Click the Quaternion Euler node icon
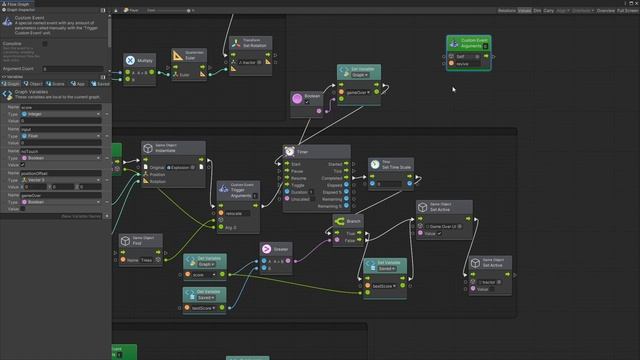The height and width of the screenshot is (360, 640). point(178,55)
